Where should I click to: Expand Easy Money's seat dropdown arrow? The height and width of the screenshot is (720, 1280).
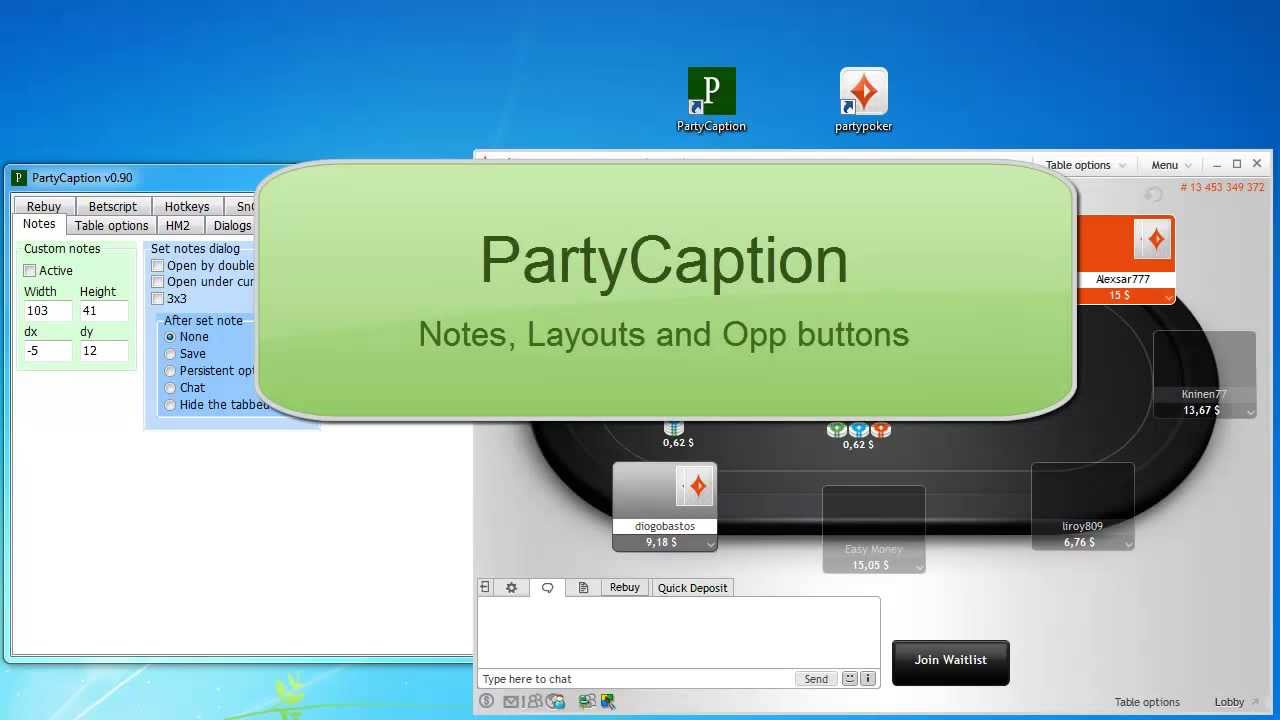click(919, 567)
